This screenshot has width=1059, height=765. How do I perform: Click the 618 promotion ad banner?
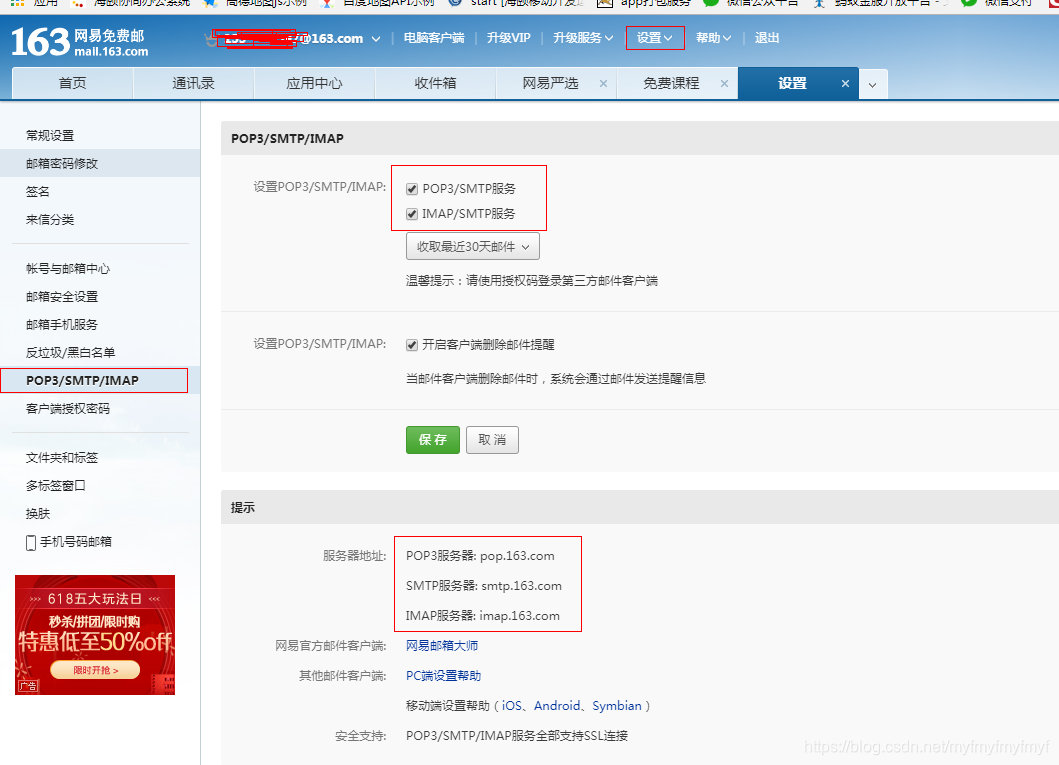pos(95,635)
